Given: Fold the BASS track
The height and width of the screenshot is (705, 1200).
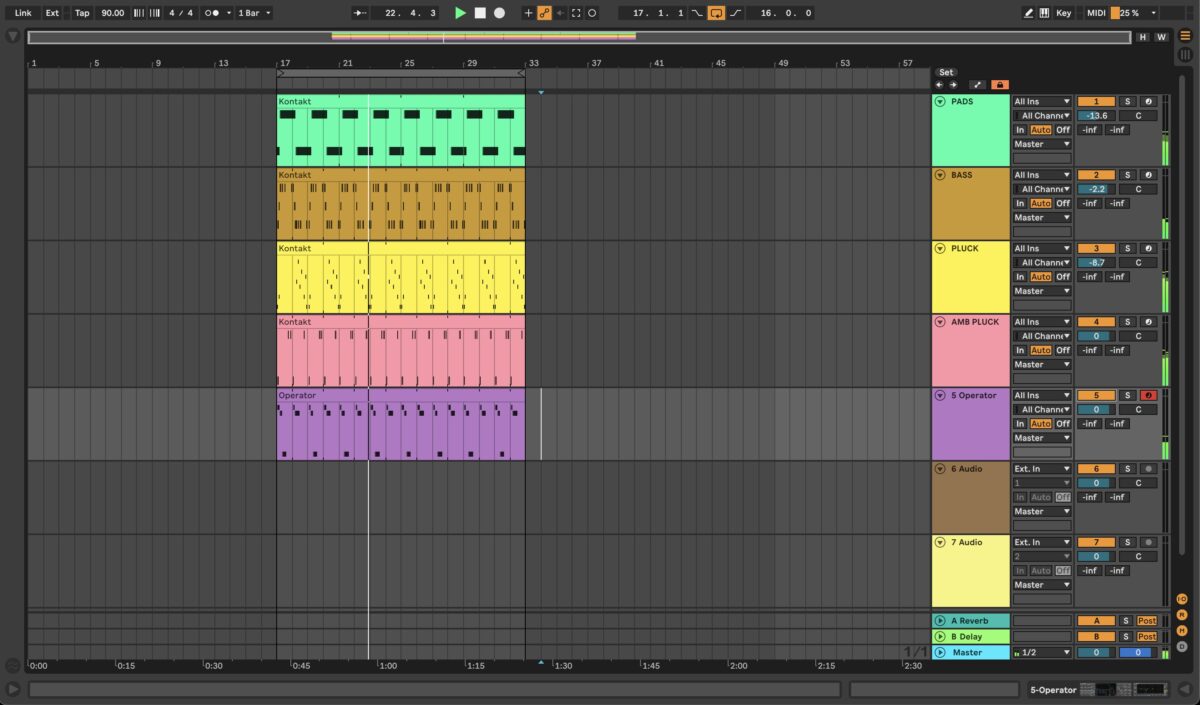Looking at the screenshot, I should tap(940, 175).
